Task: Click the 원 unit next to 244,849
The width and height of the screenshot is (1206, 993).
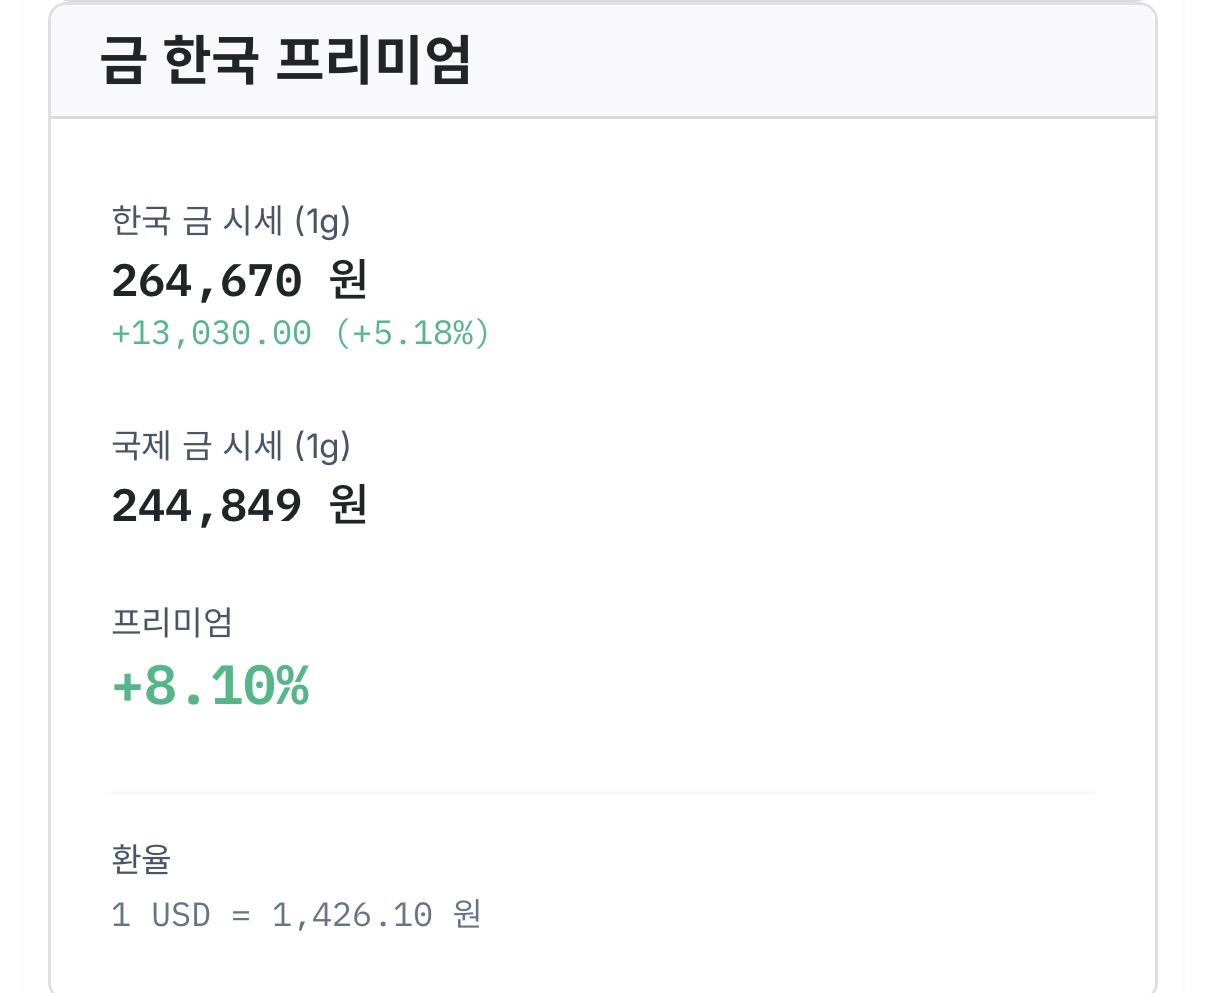Action: pos(348,505)
